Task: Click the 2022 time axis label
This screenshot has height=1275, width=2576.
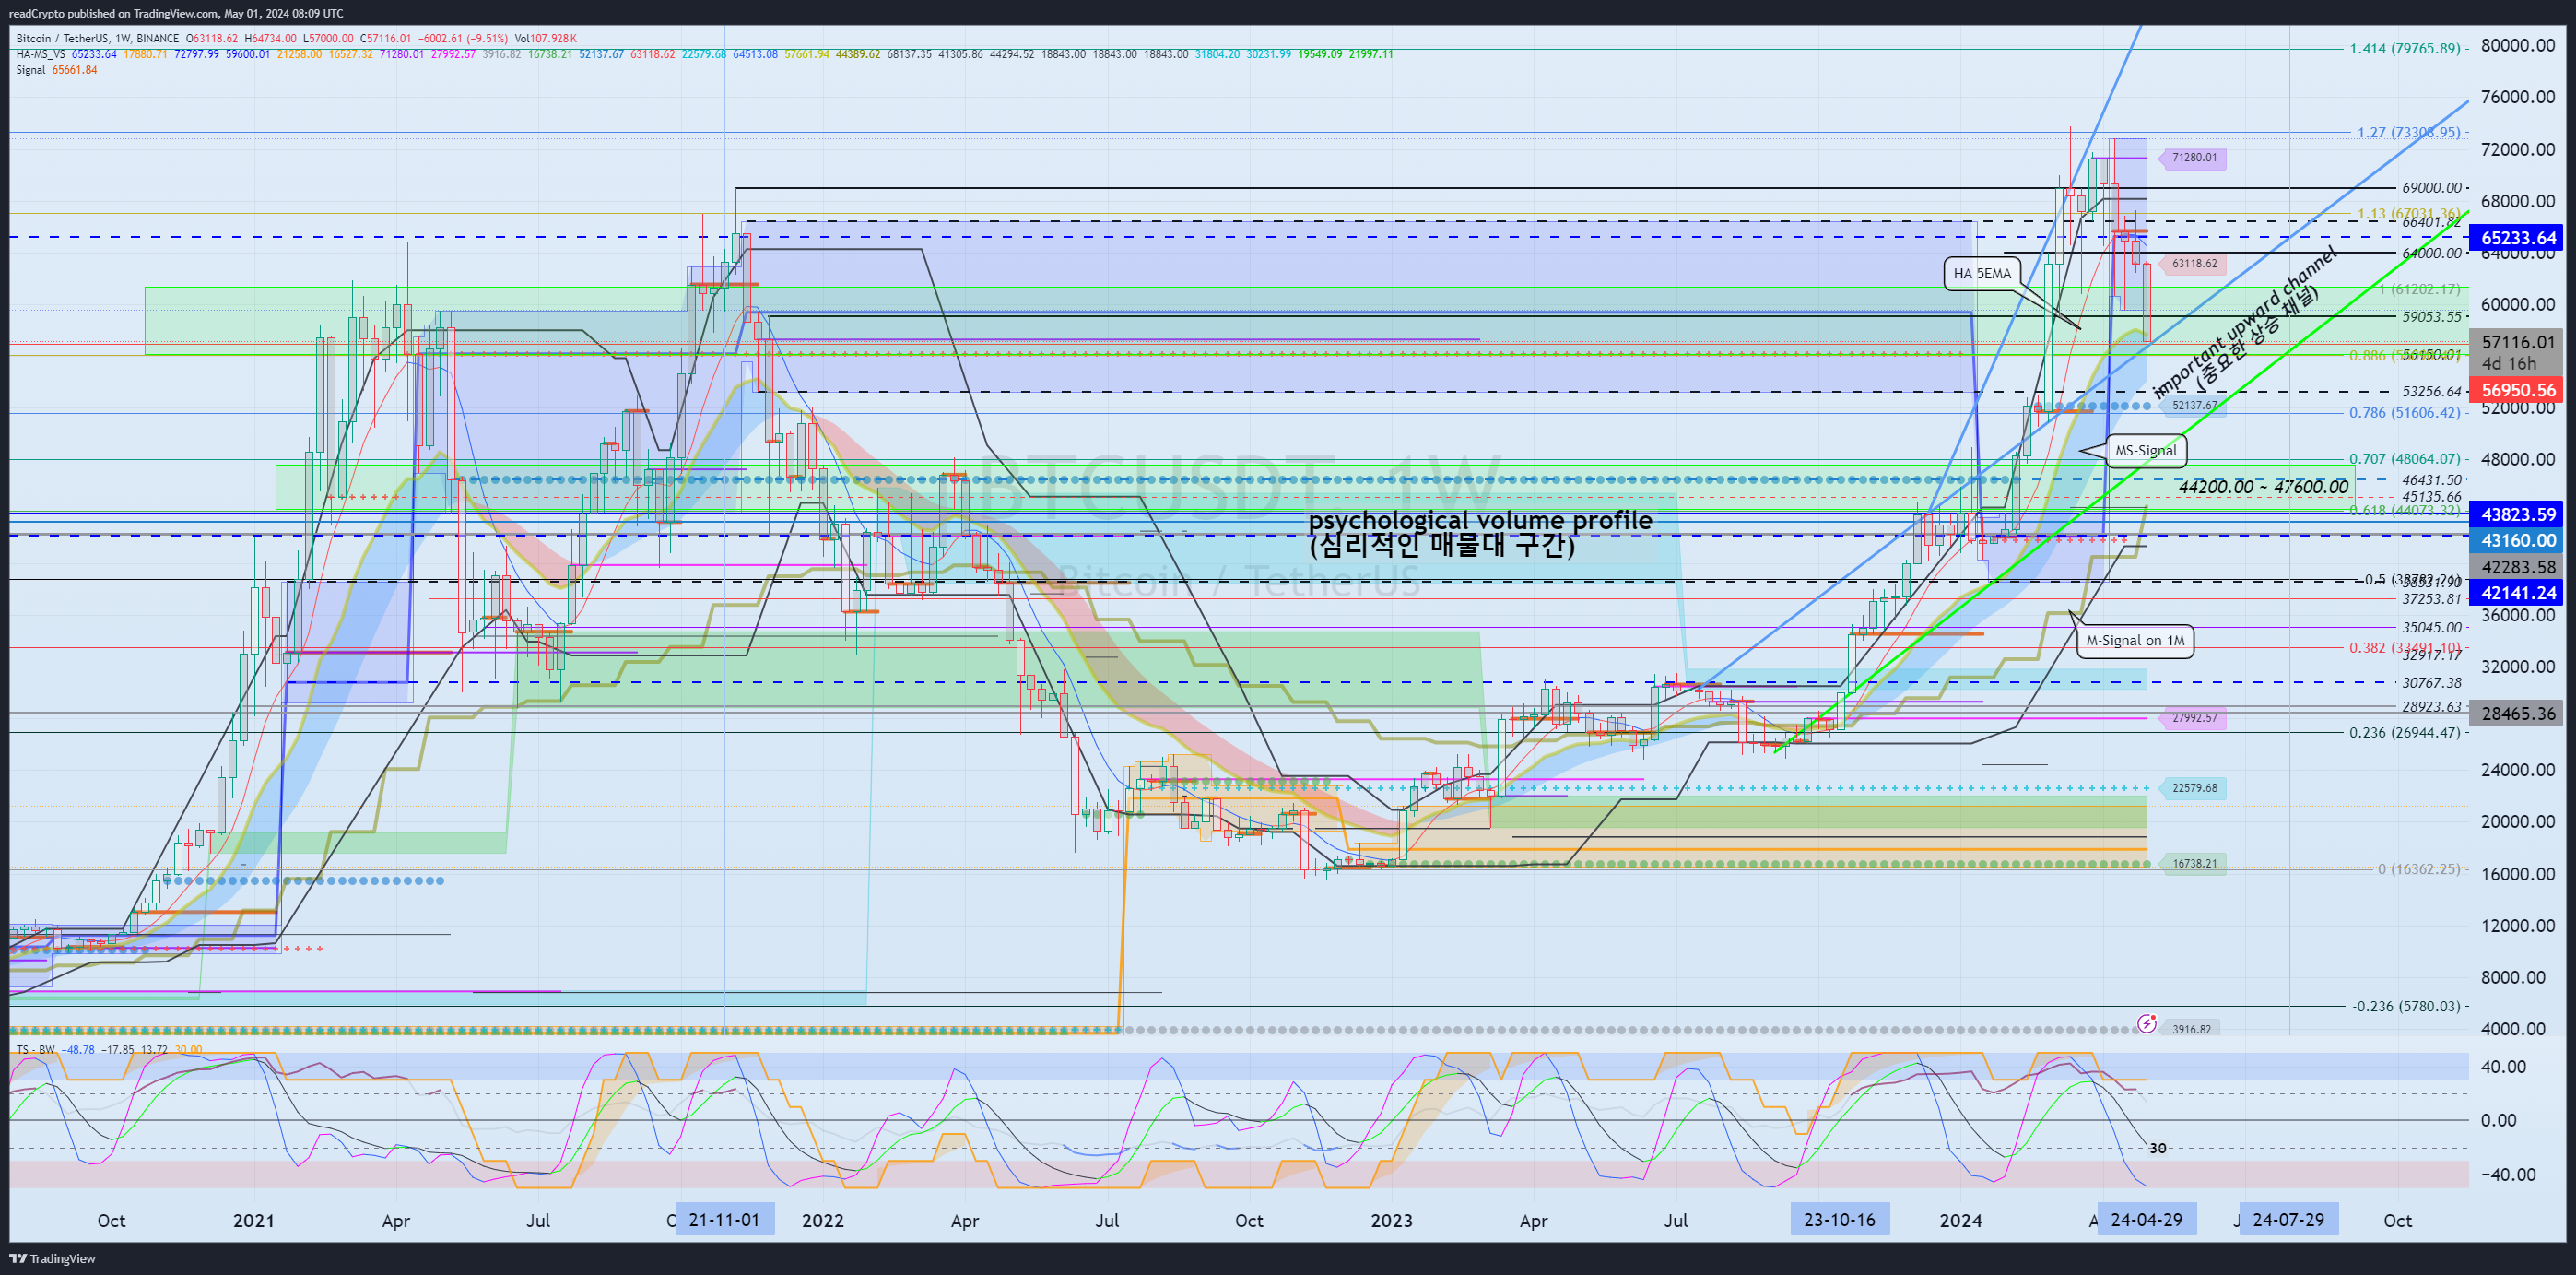Action: 823,1221
